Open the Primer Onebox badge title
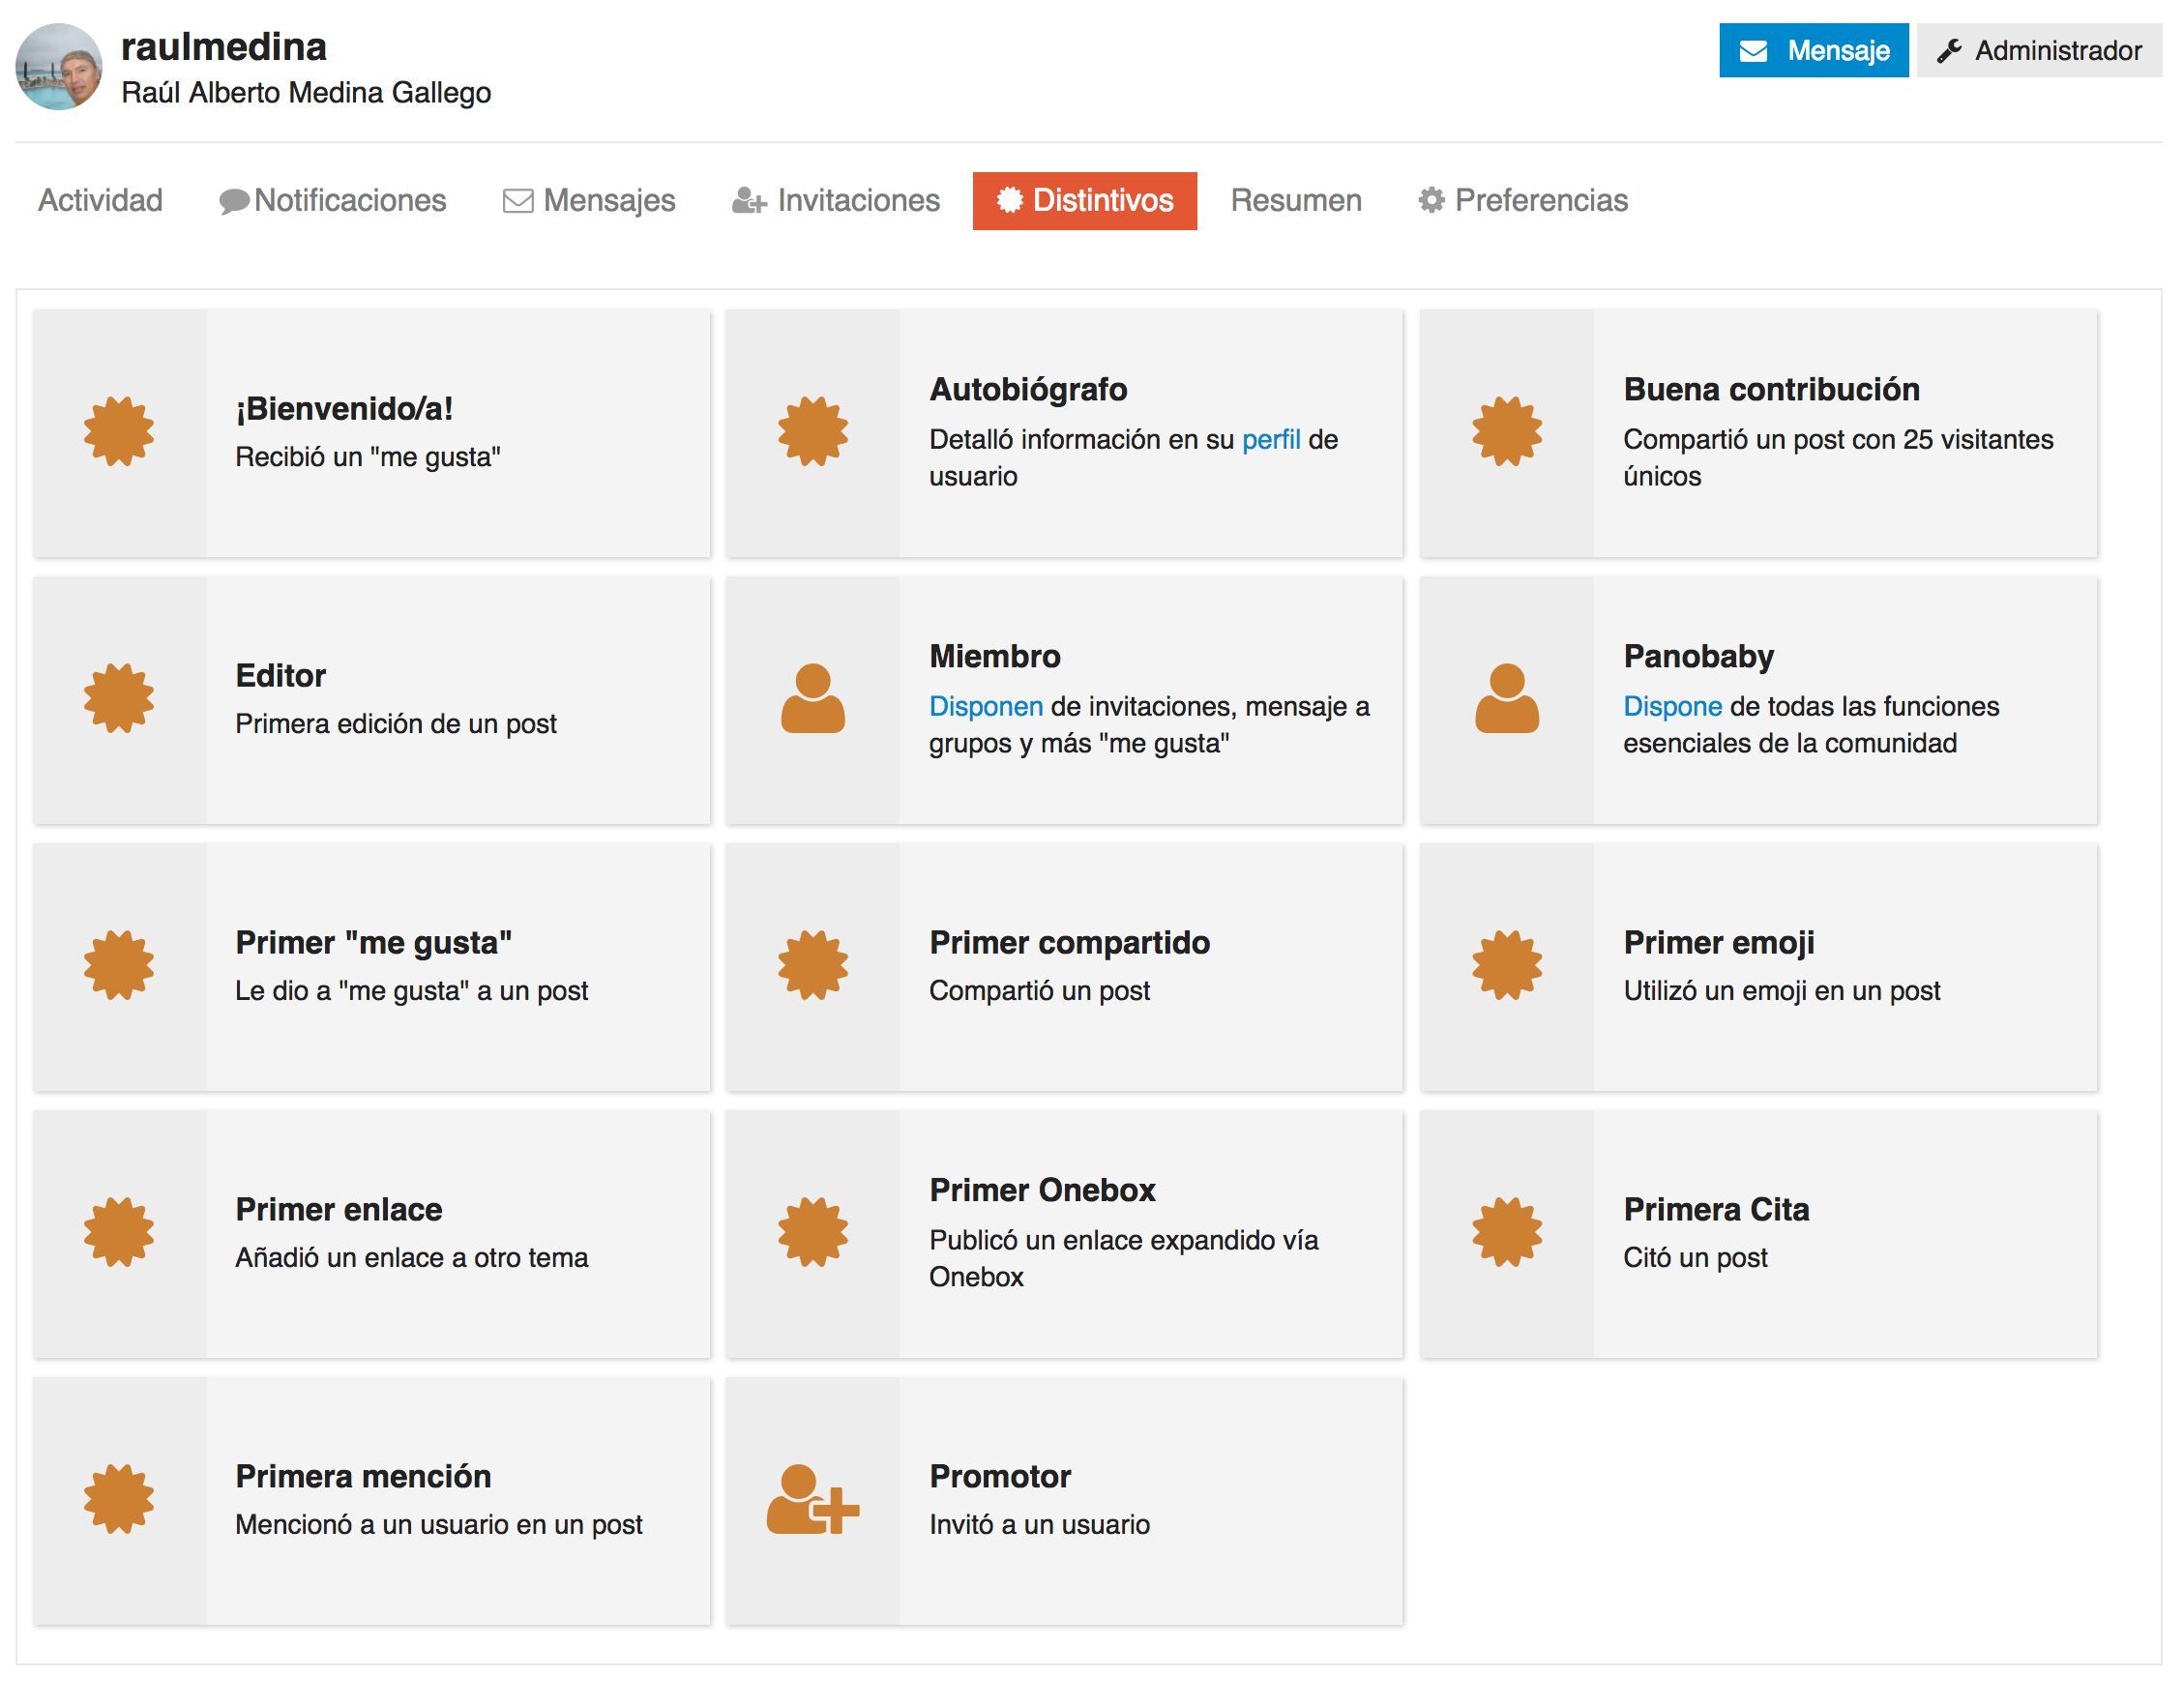 click(x=1042, y=1190)
